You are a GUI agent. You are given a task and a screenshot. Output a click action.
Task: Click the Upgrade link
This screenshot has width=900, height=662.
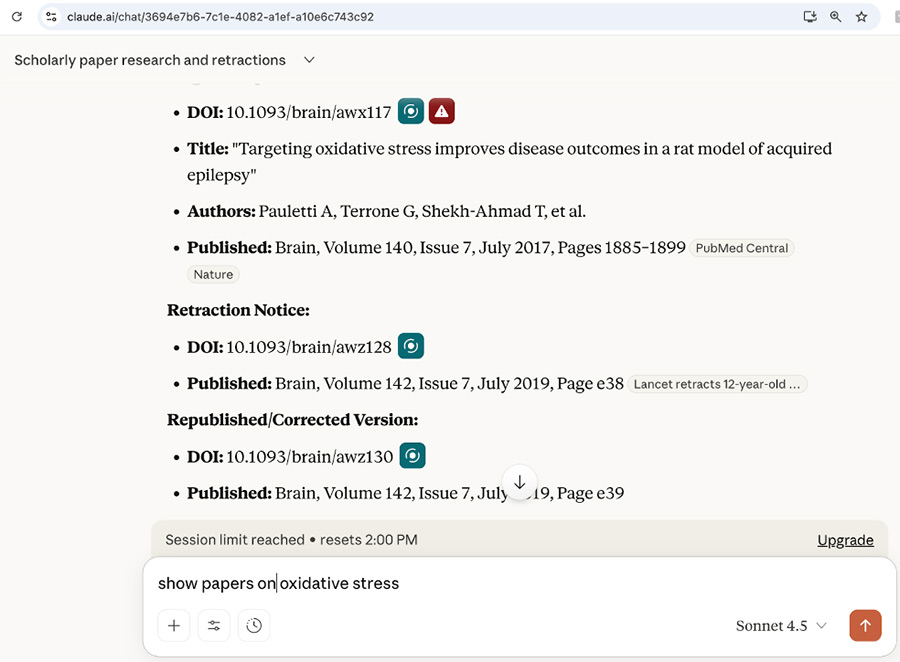[x=845, y=540]
